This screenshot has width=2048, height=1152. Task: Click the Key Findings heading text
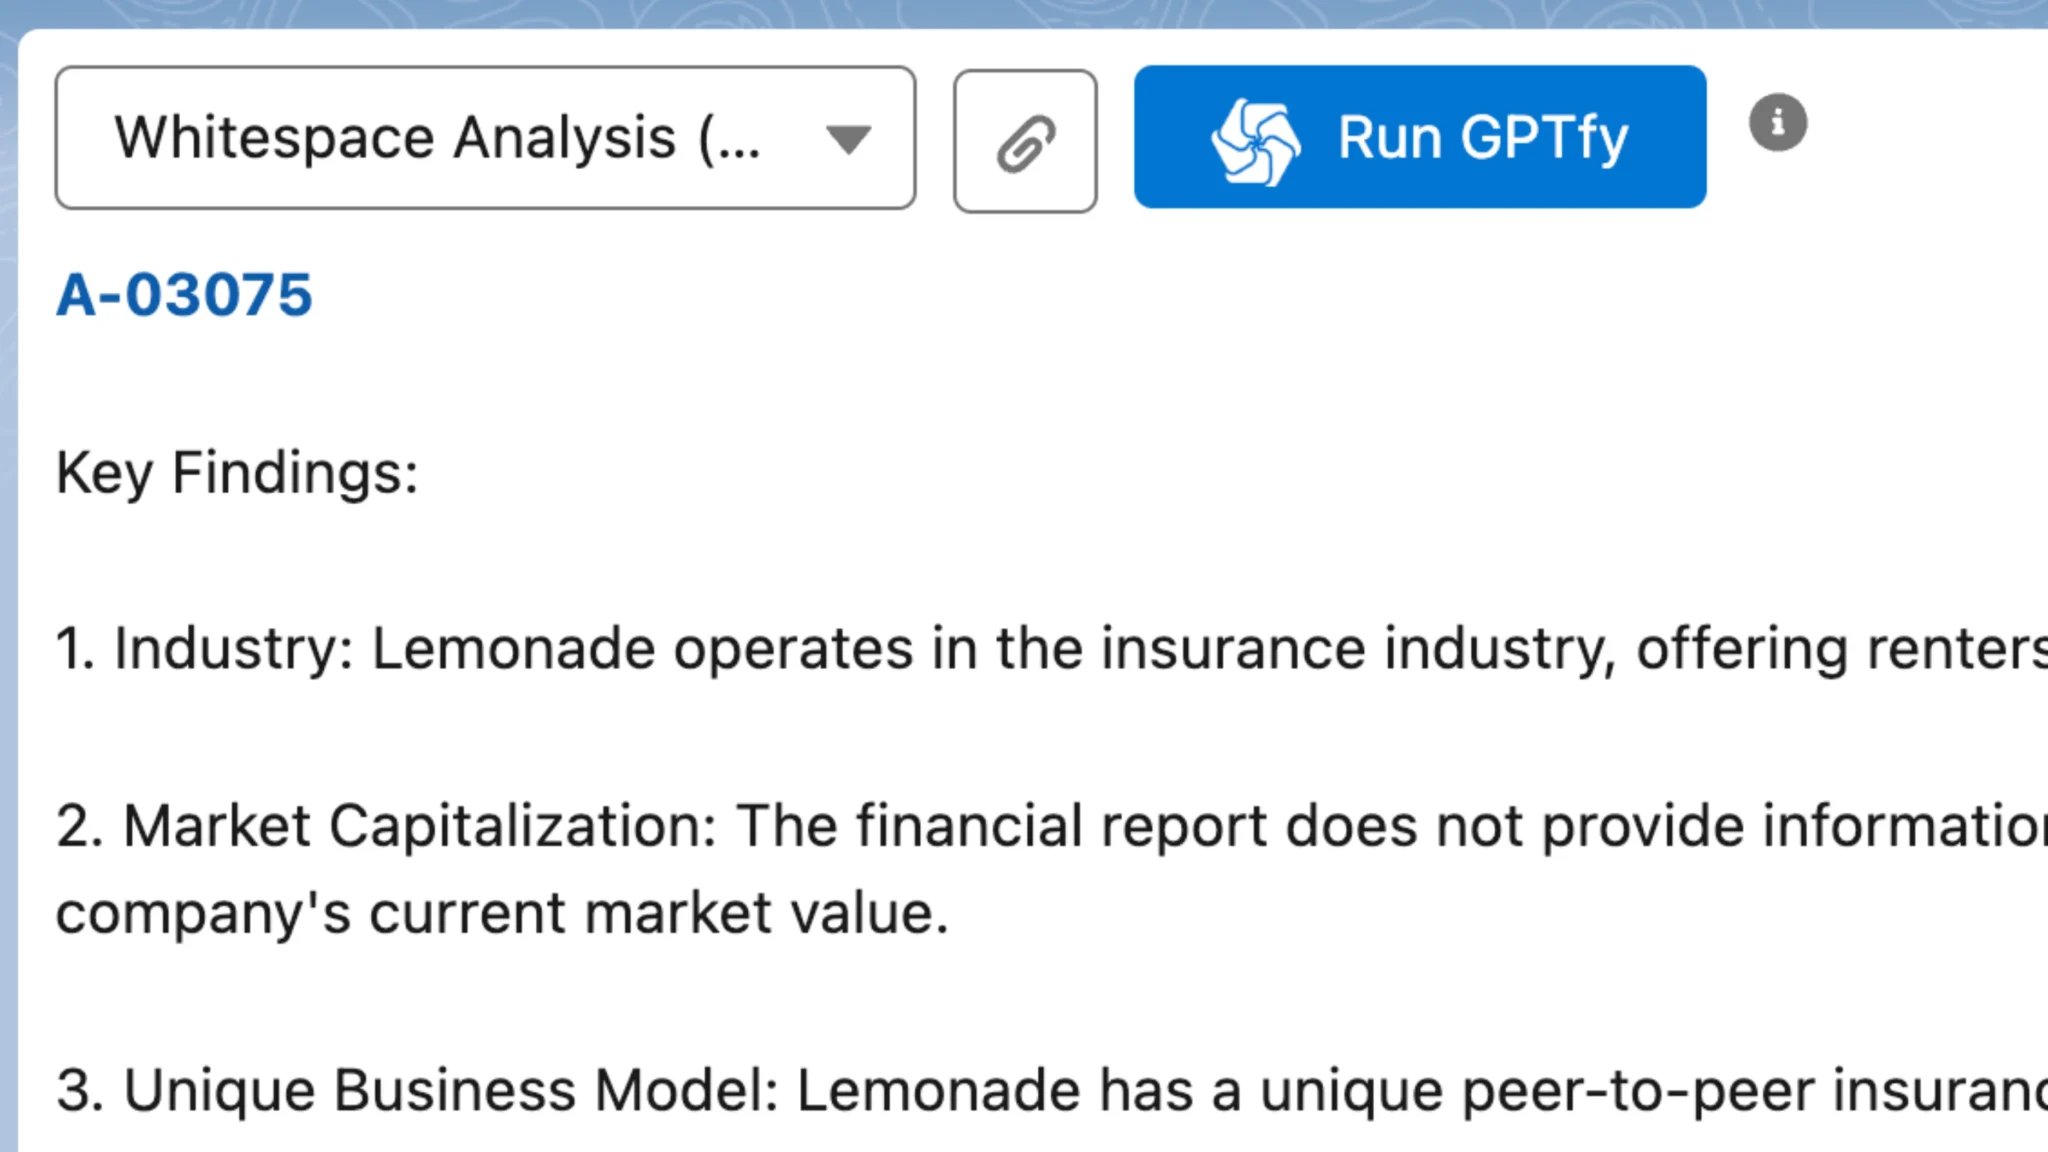237,472
